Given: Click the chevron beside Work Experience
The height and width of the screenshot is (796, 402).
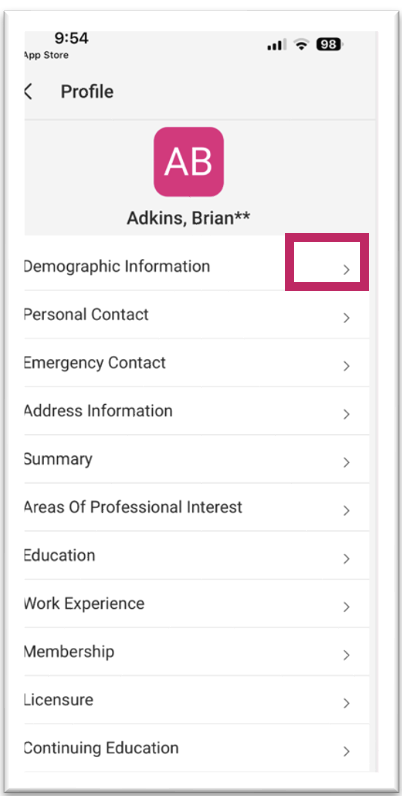Looking at the screenshot, I should (347, 607).
